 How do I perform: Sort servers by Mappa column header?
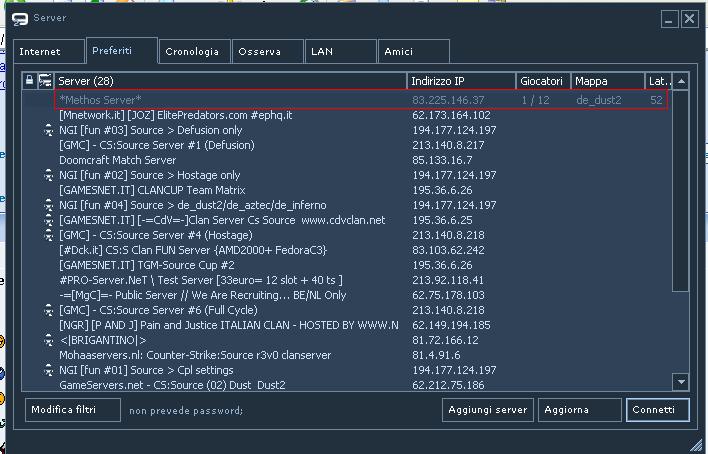[607, 81]
